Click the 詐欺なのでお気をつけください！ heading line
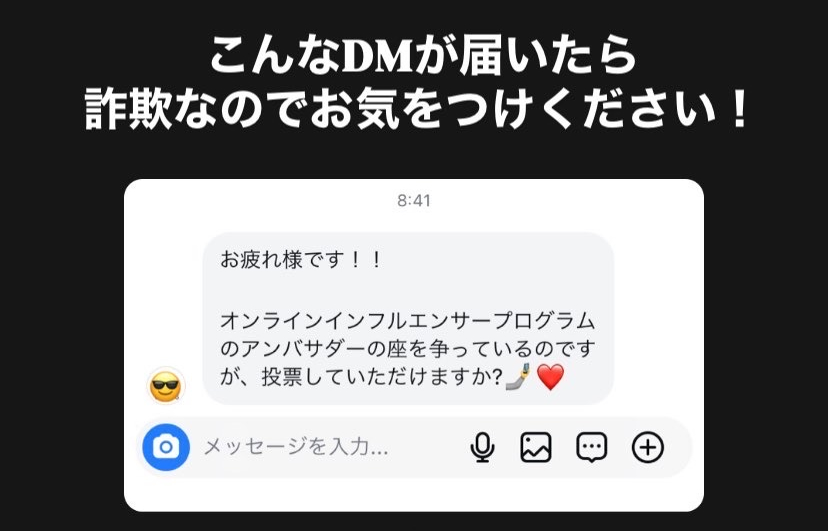Viewport: 828px width, 531px height. click(x=417, y=109)
